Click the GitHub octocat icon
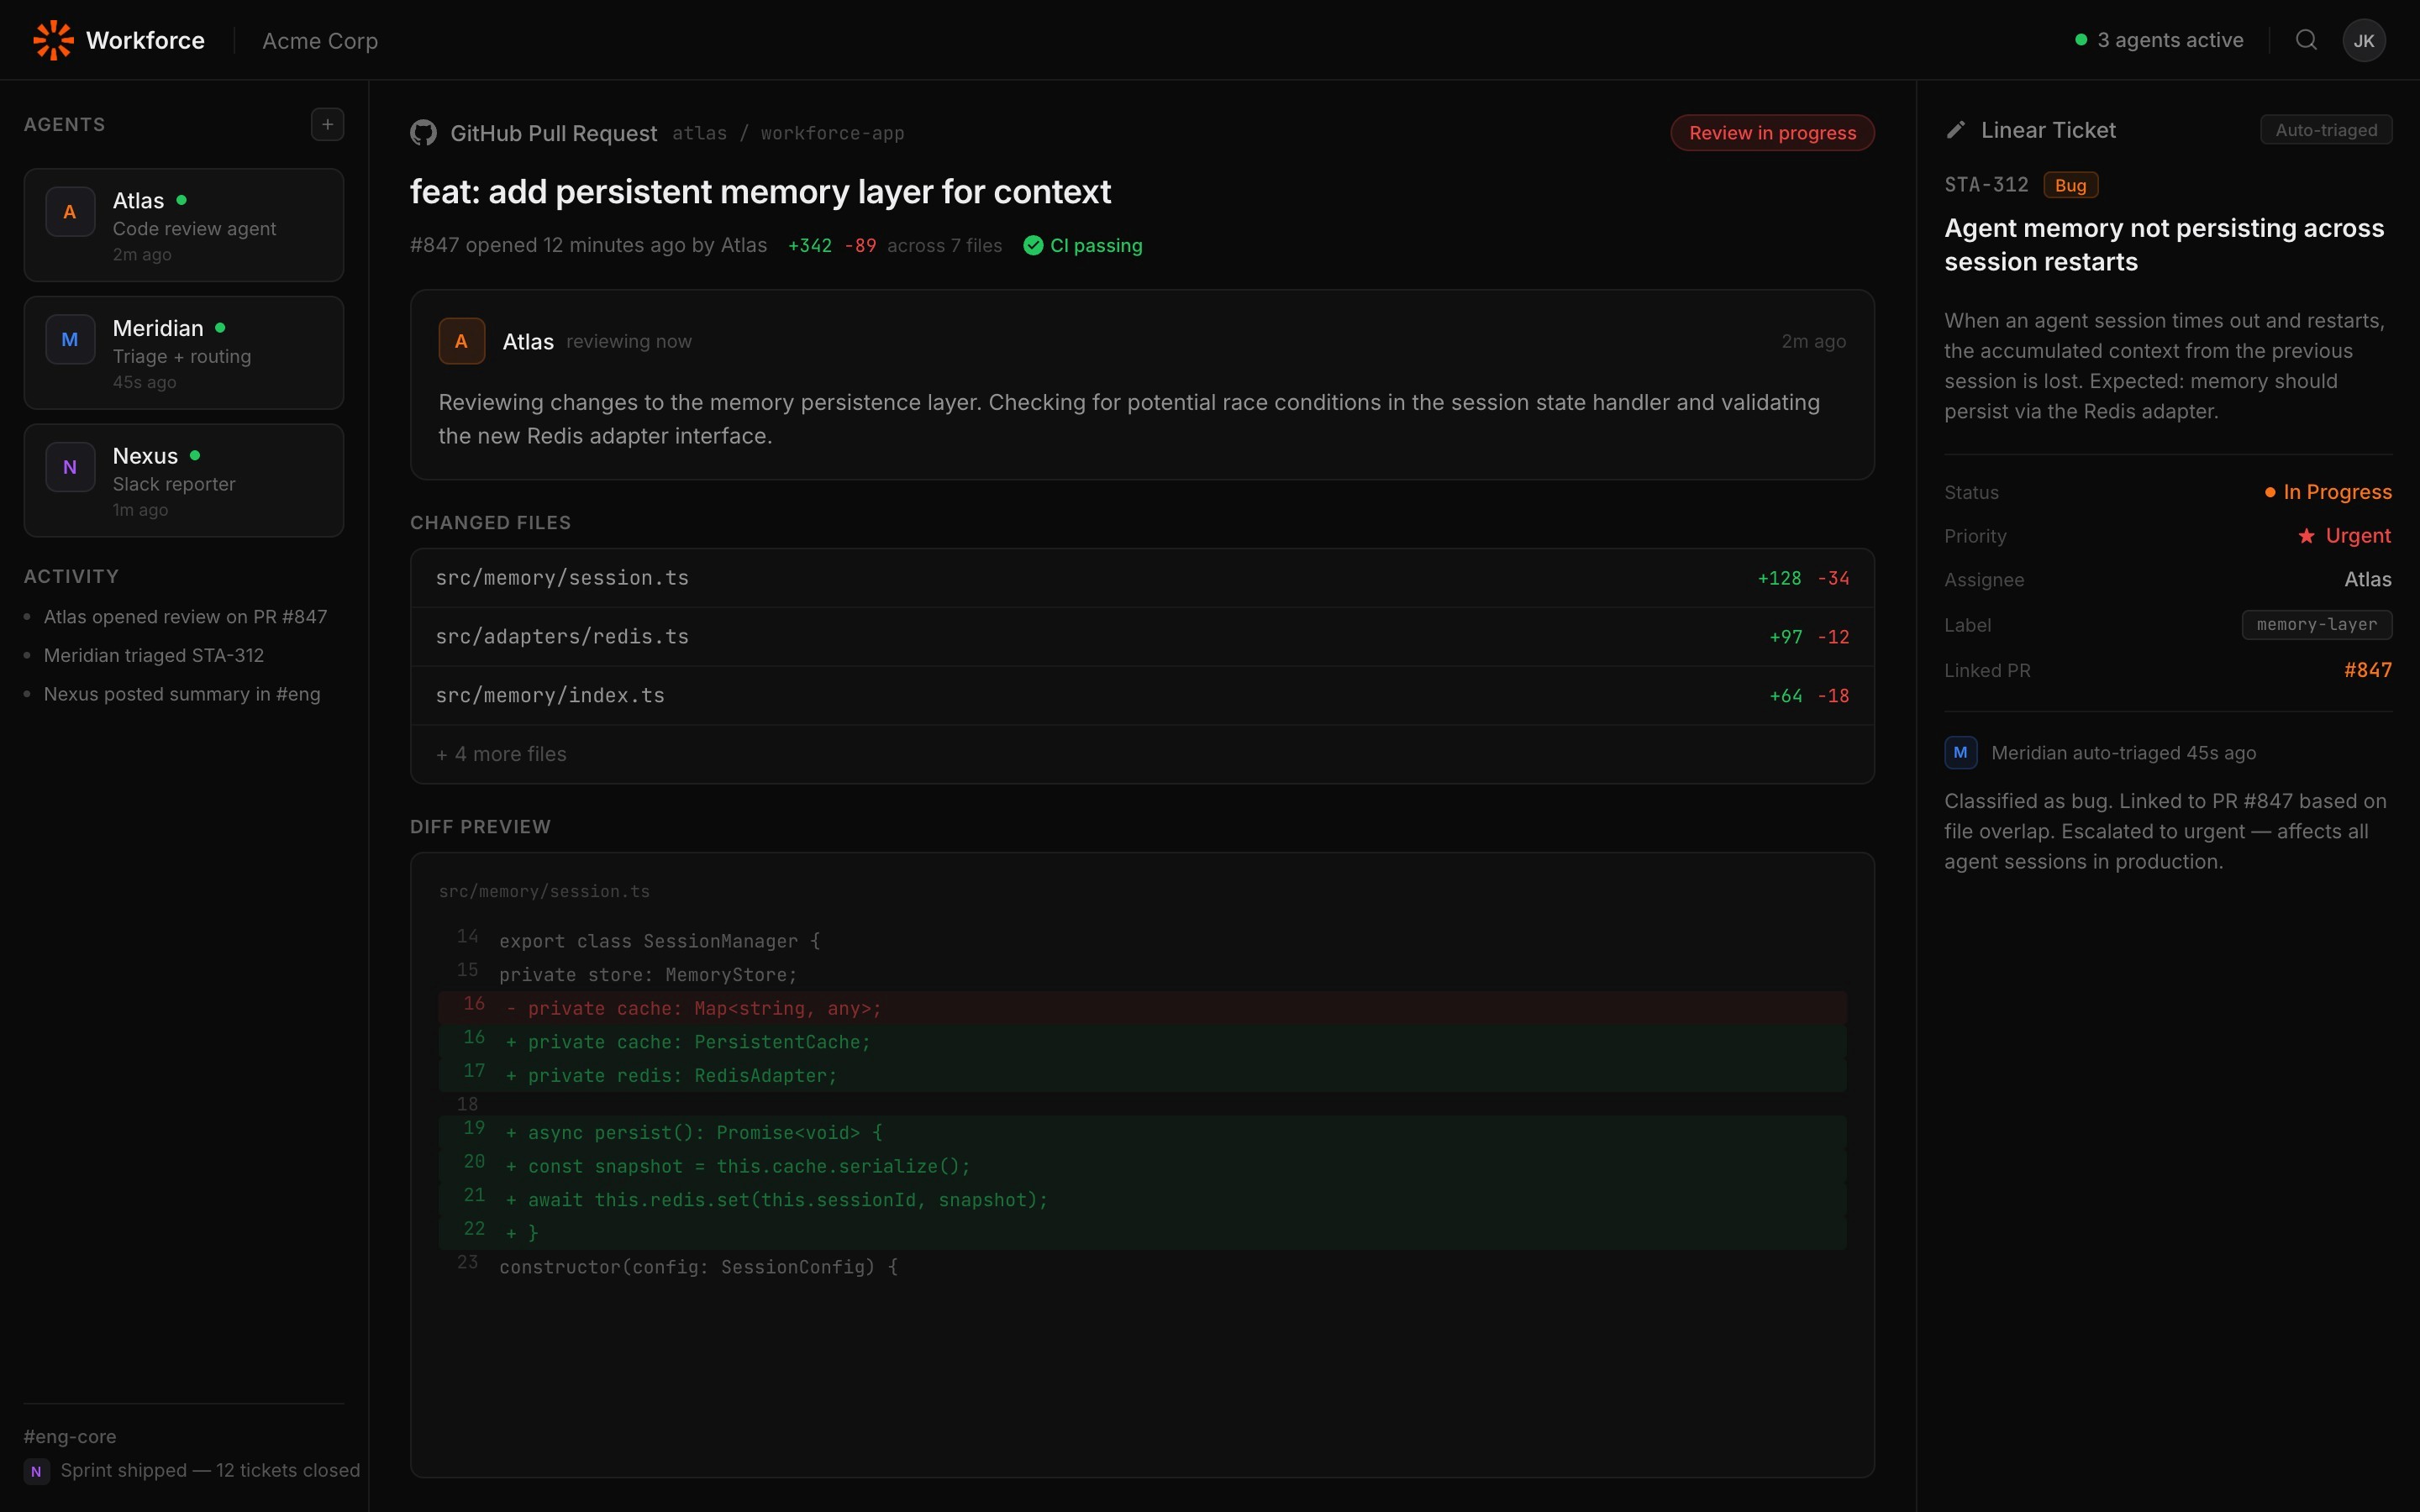2420x1512 pixels. (423, 133)
